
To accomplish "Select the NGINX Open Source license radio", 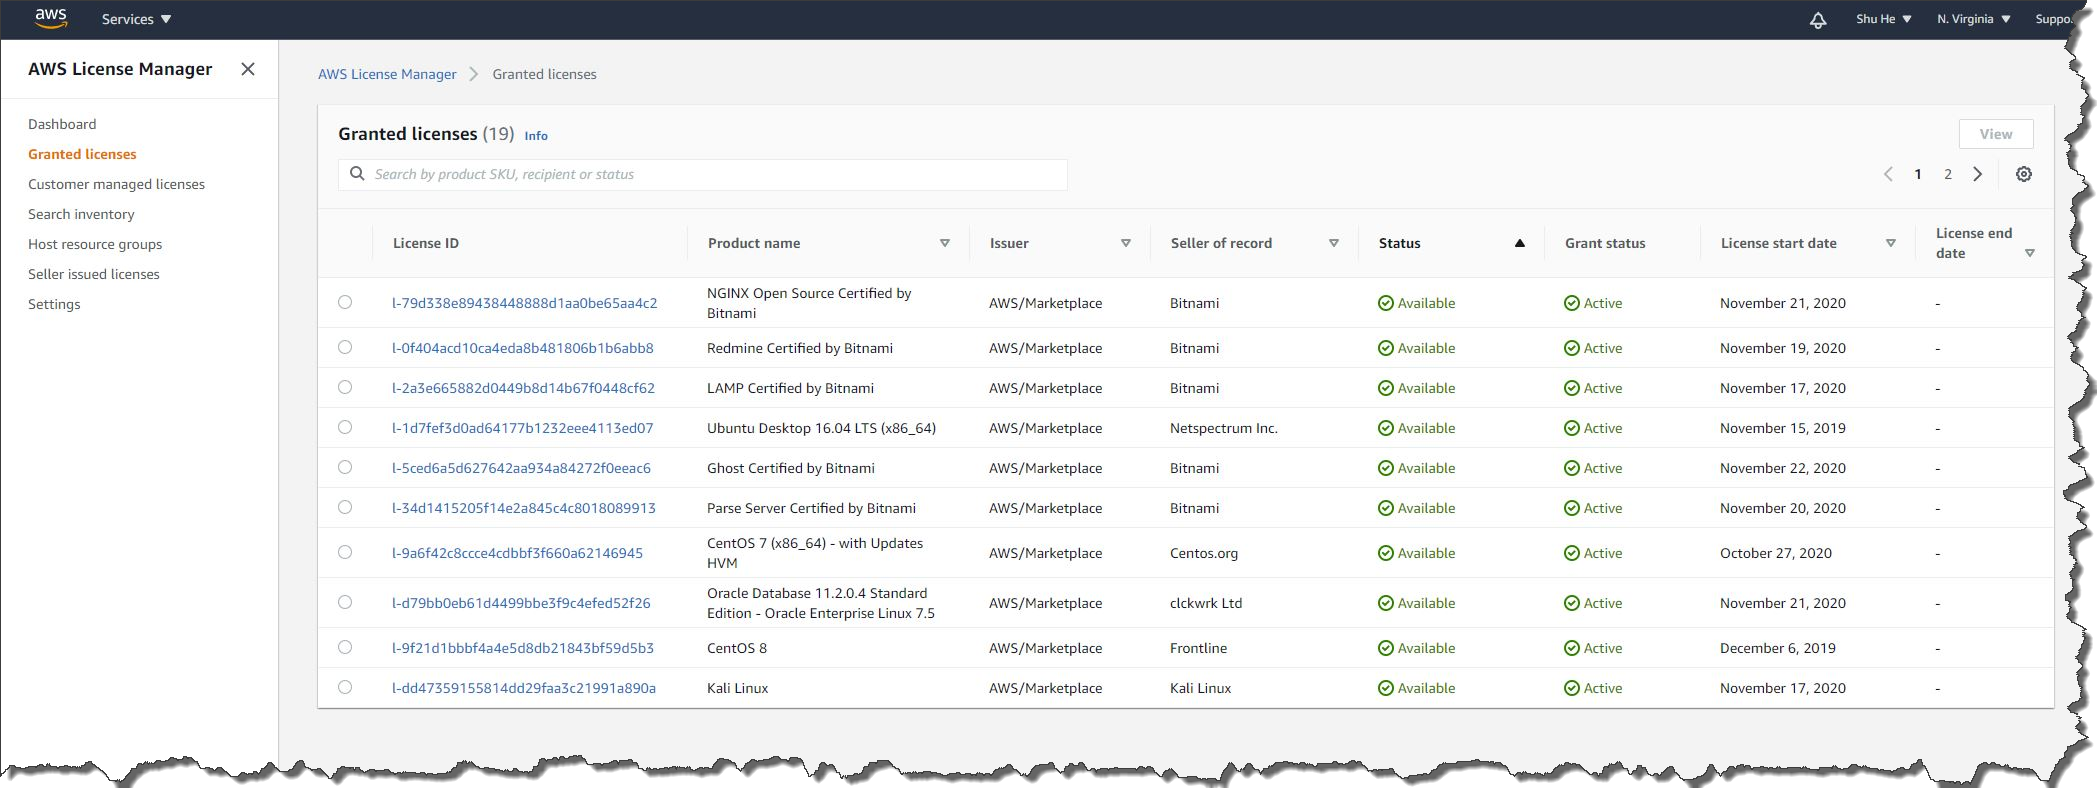I will point(345,302).
